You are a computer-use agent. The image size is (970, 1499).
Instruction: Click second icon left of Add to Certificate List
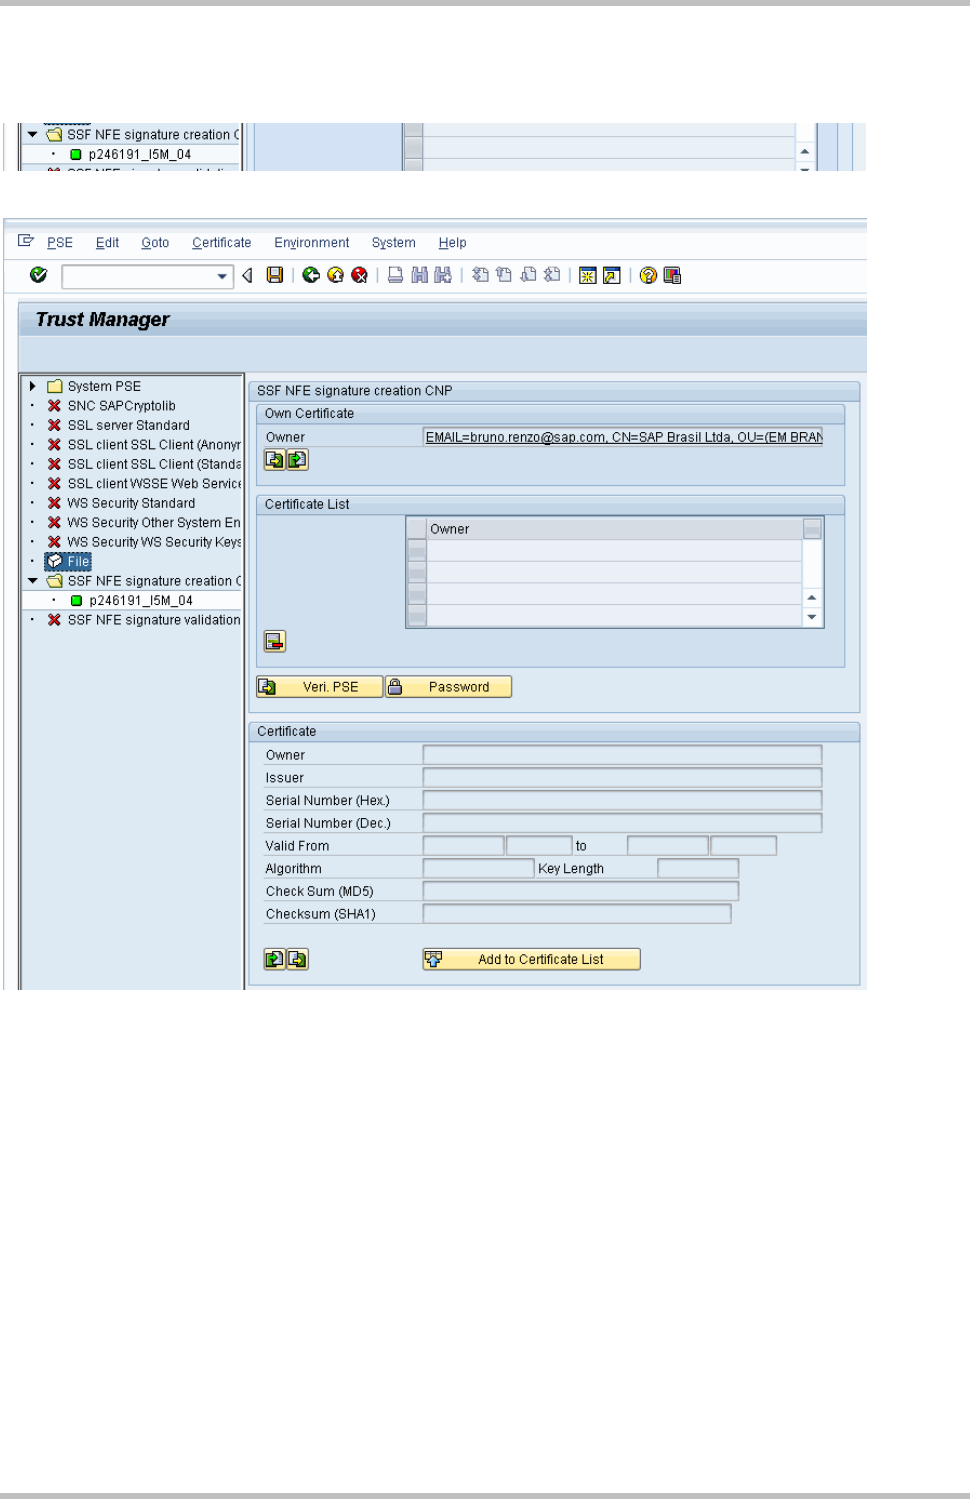point(297,960)
